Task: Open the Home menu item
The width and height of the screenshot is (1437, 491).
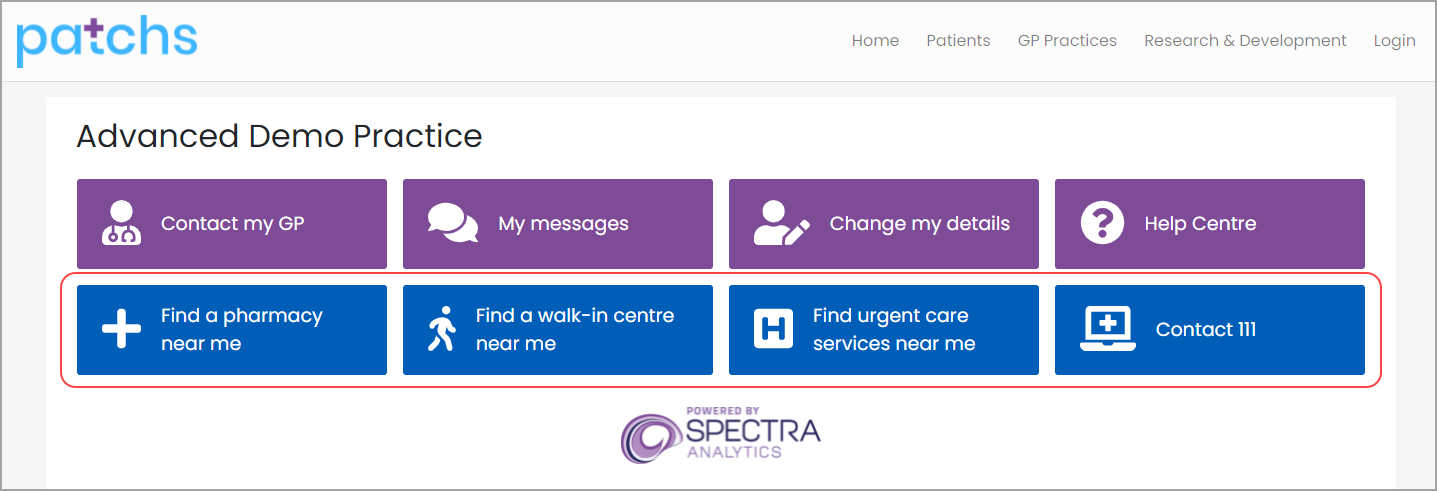Action: click(x=875, y=41)
